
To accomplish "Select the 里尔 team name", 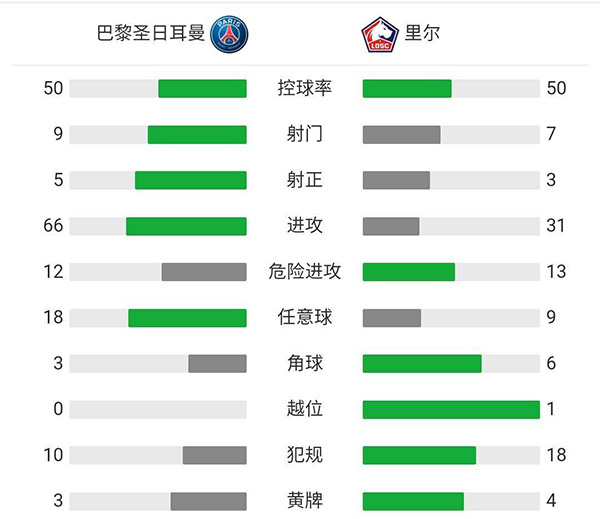I will 423,34.
